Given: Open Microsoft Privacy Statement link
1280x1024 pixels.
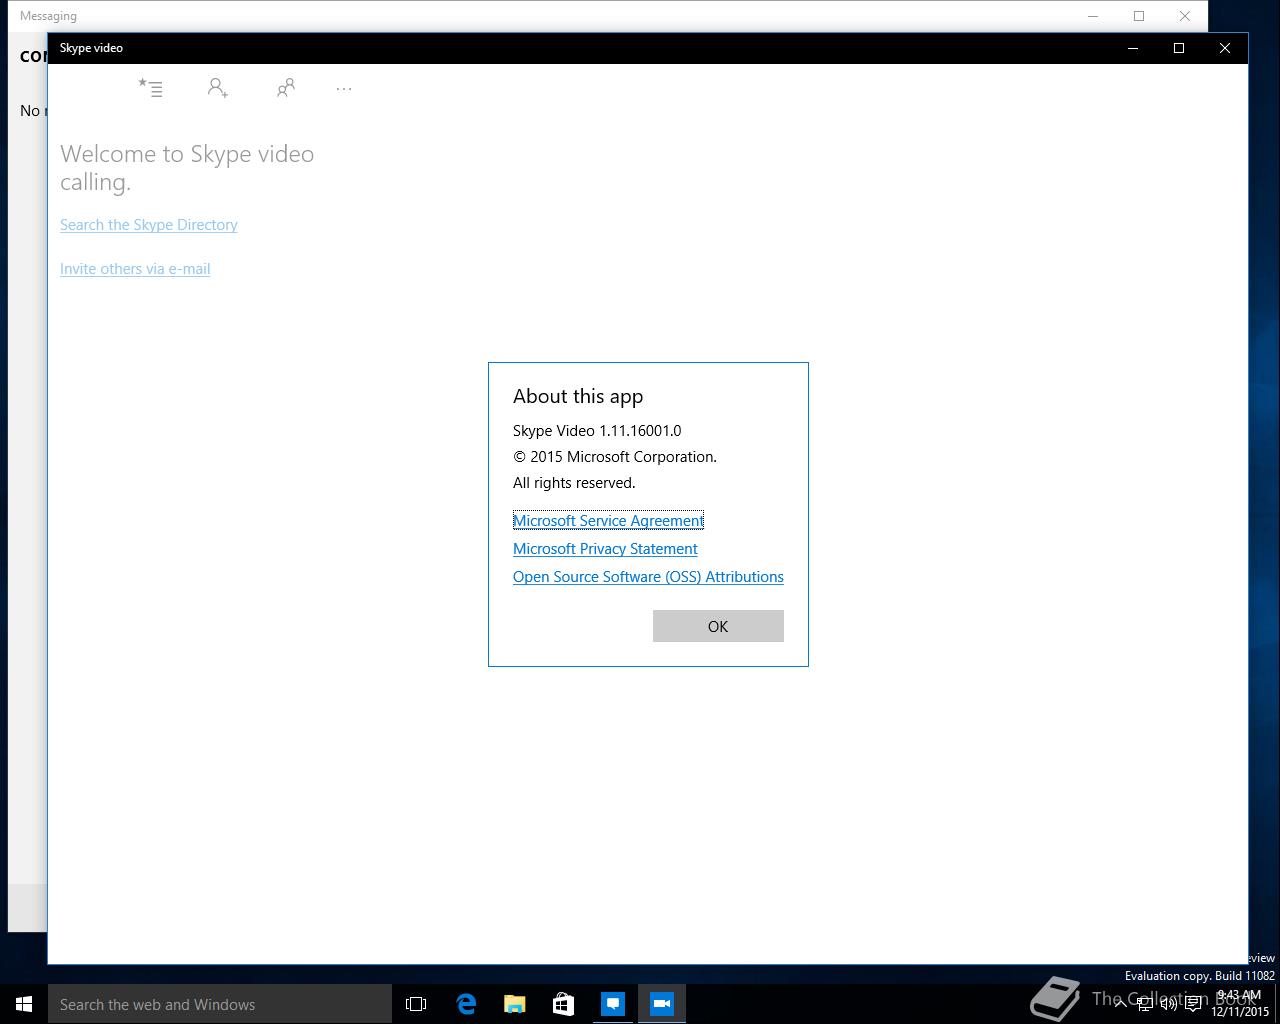Looking at the screenshot, I should click(605, 549).
